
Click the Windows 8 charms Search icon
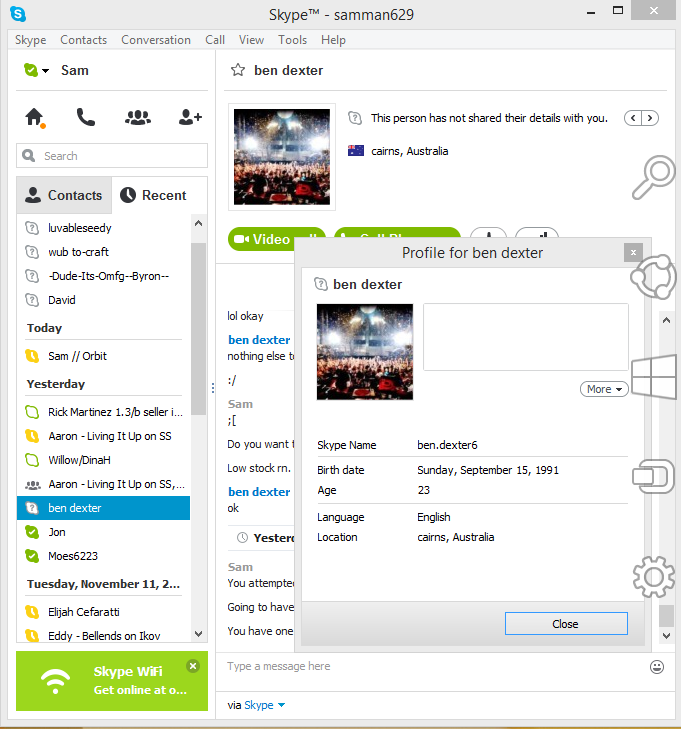click(x=655, y=177)
